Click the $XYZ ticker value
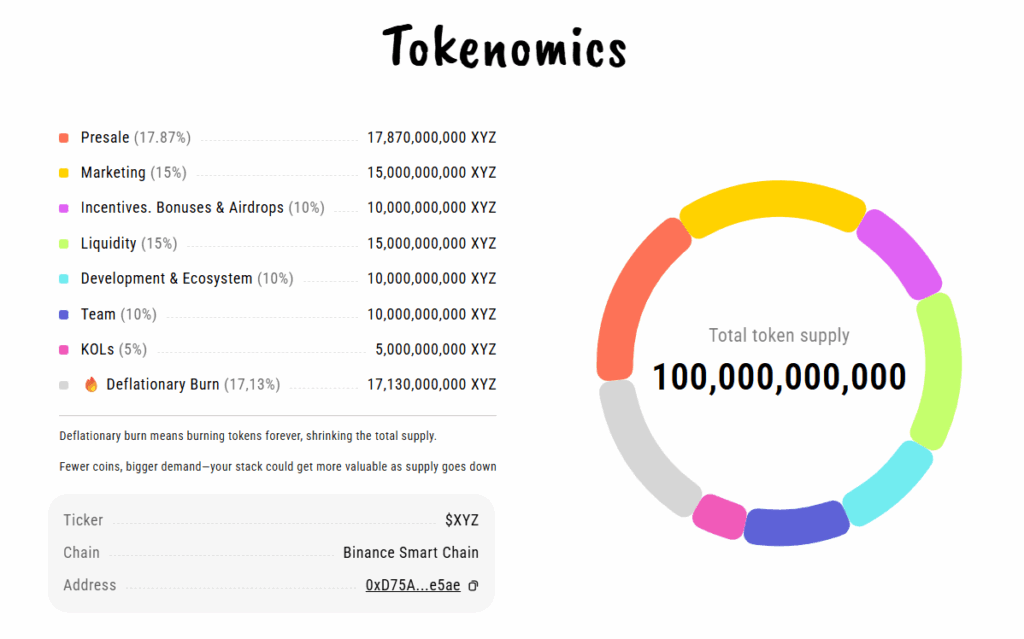This screenshot has height=639, width=1024. 462,520
